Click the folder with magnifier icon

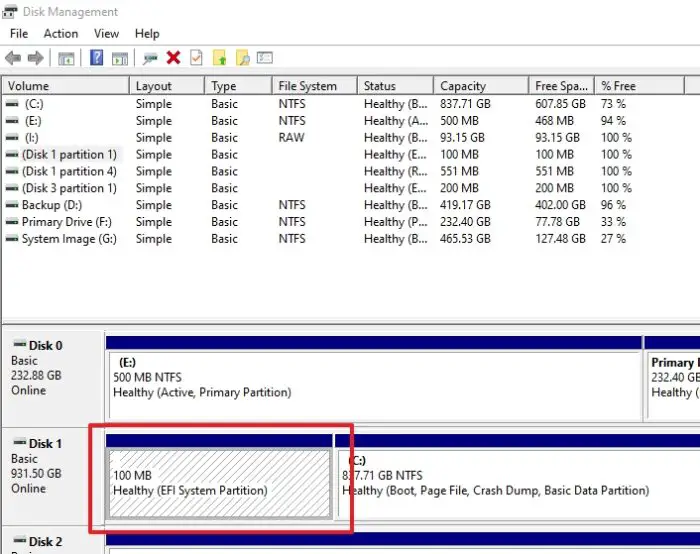click(242, 58)
